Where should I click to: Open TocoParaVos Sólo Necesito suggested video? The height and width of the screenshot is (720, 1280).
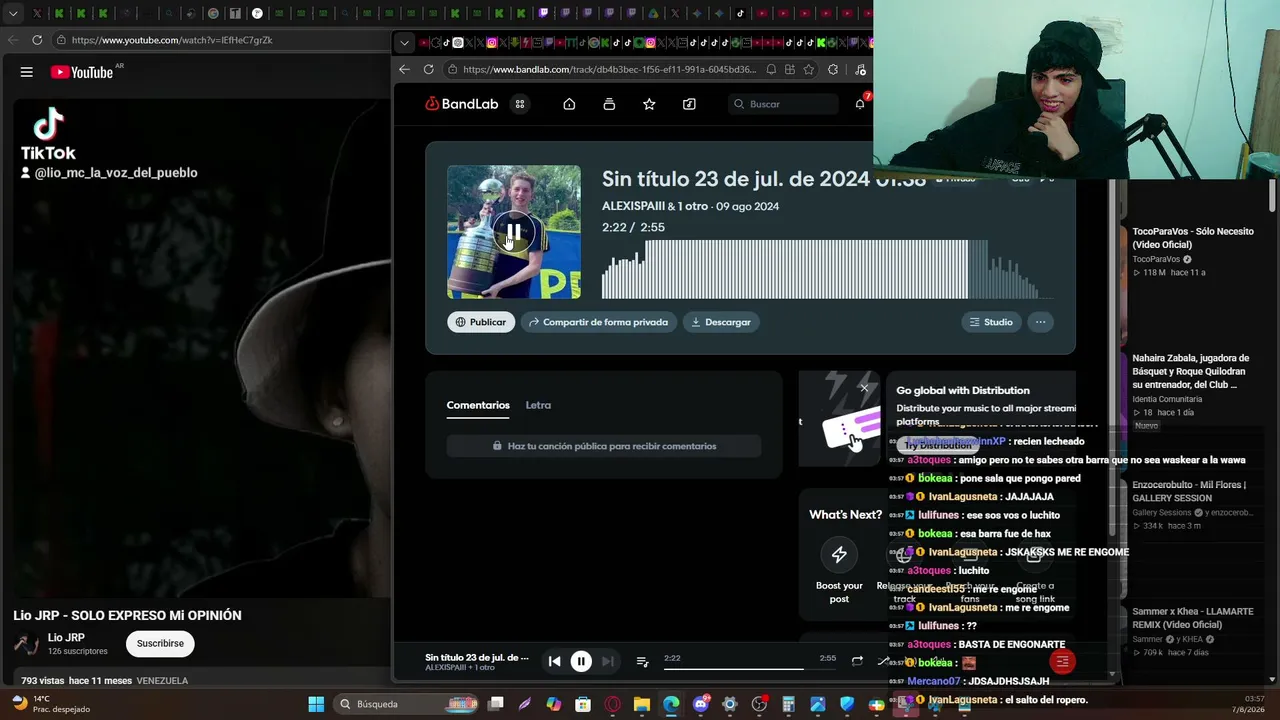[x=1193, y=237]
